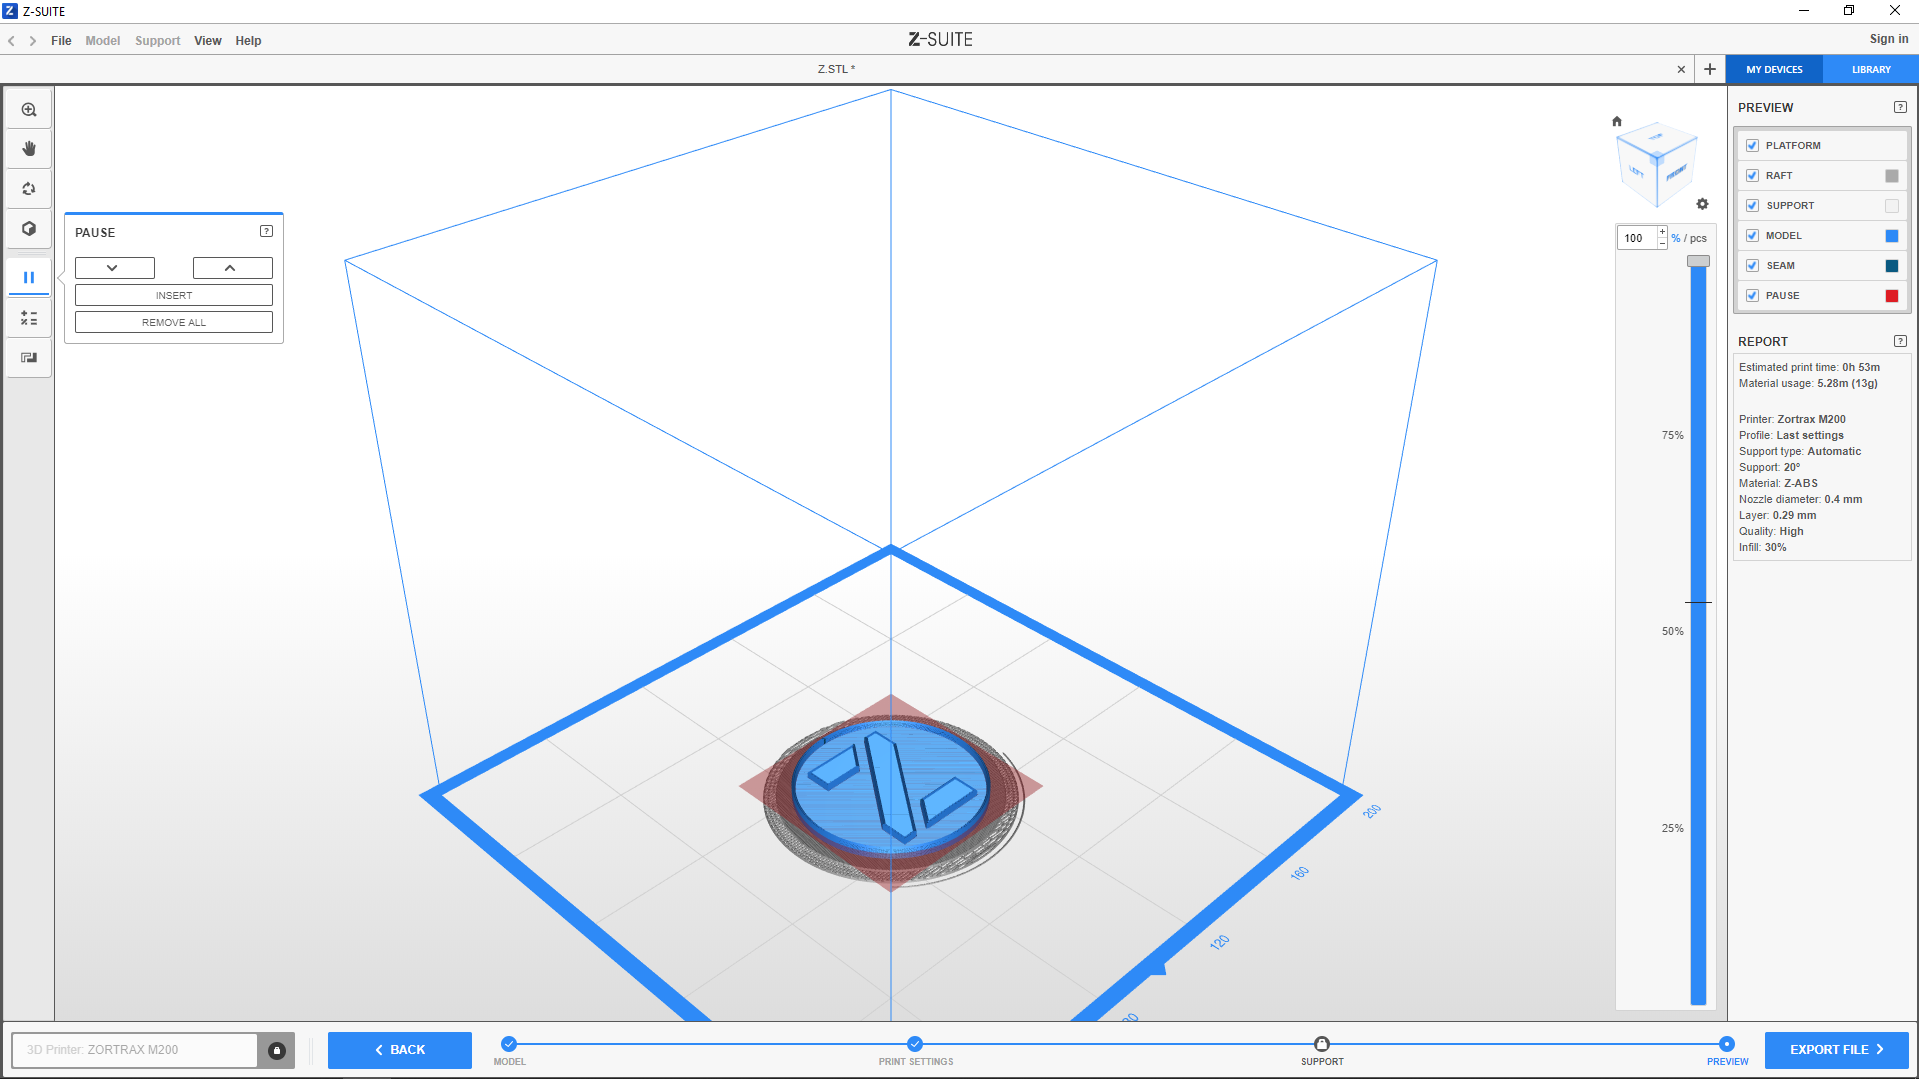
Task: Move pause up with chevron button
Action: (x=232, y=268)
